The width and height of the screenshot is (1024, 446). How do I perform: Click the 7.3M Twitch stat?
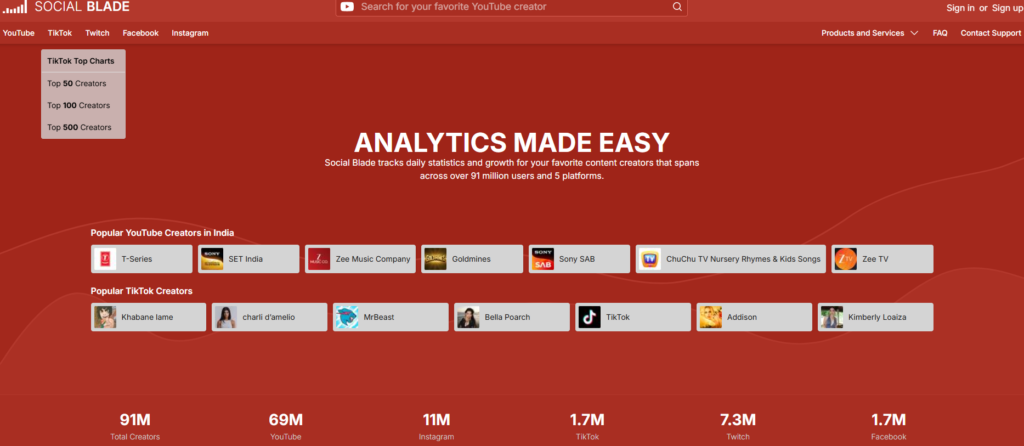tap(738, 426)
